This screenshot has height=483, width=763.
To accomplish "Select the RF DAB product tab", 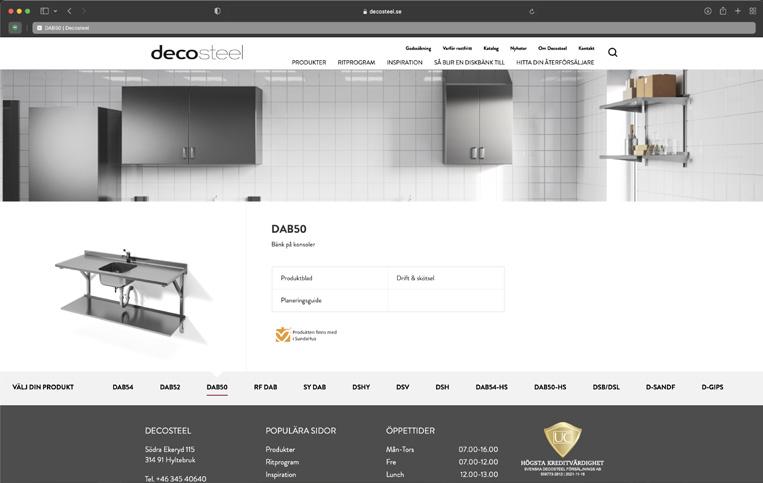I will (265, 387).
